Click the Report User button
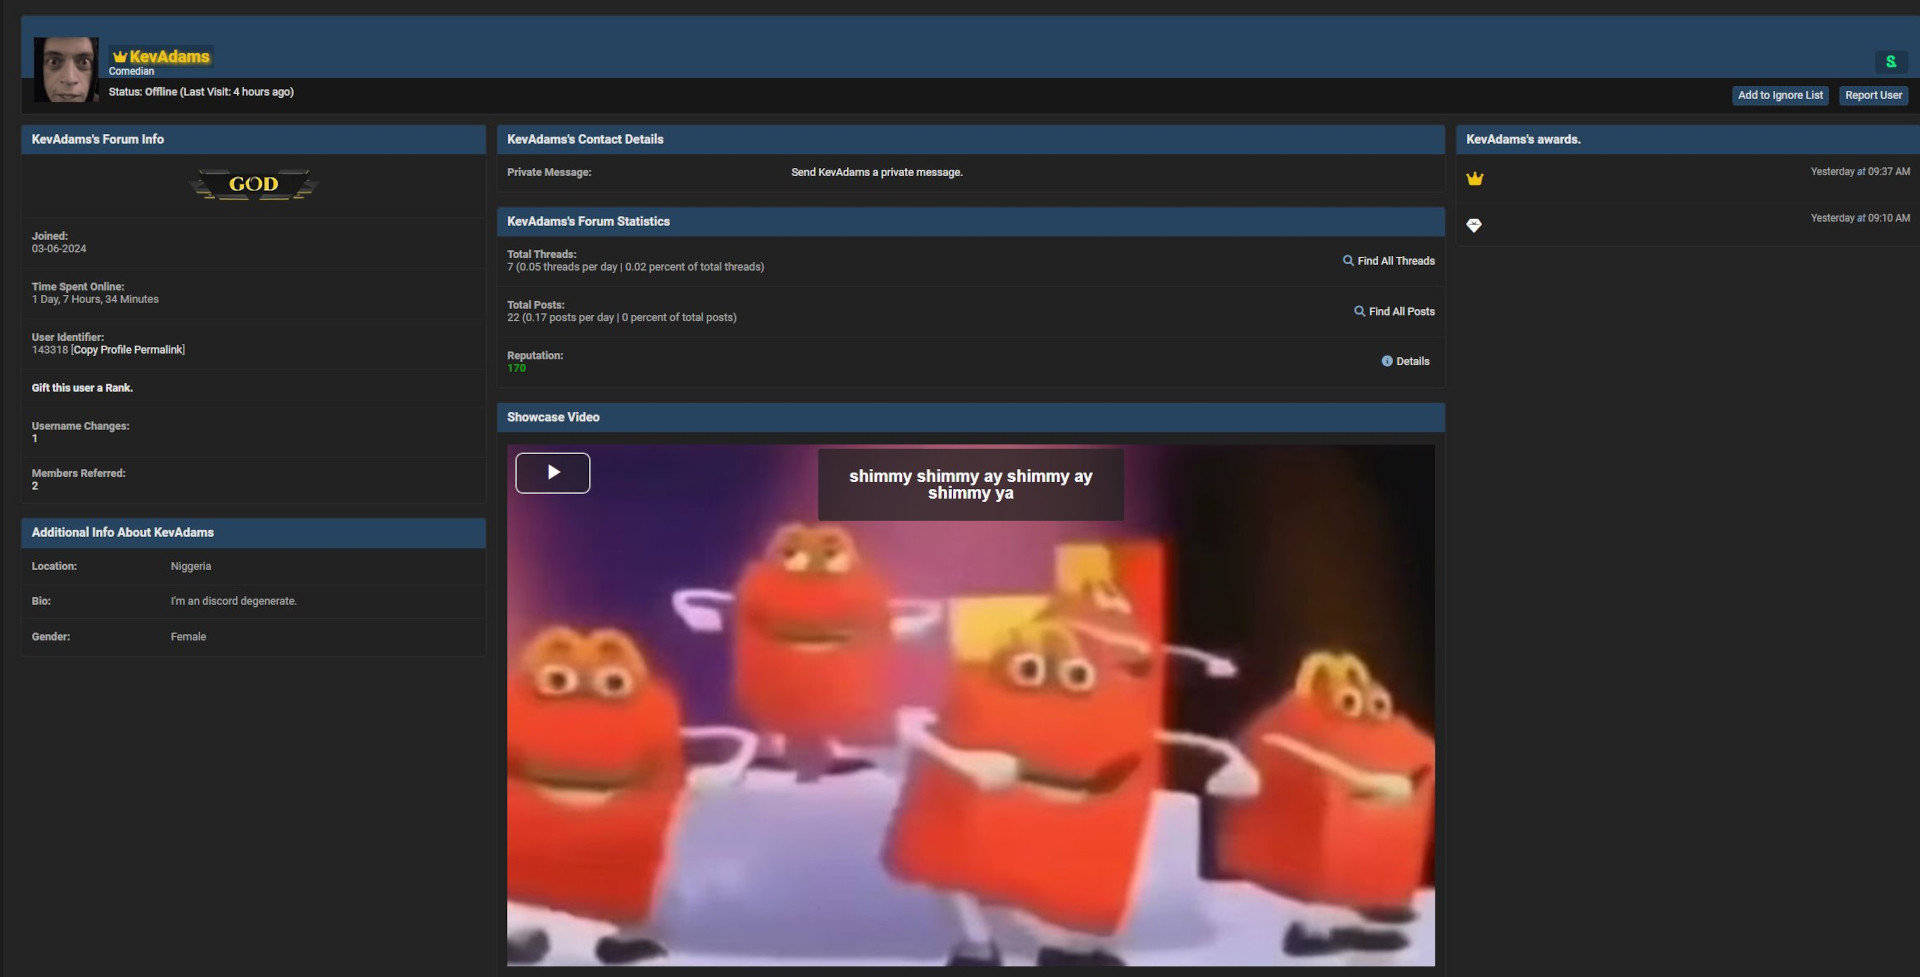The image size is (1920, 977). pos(1873,95)
